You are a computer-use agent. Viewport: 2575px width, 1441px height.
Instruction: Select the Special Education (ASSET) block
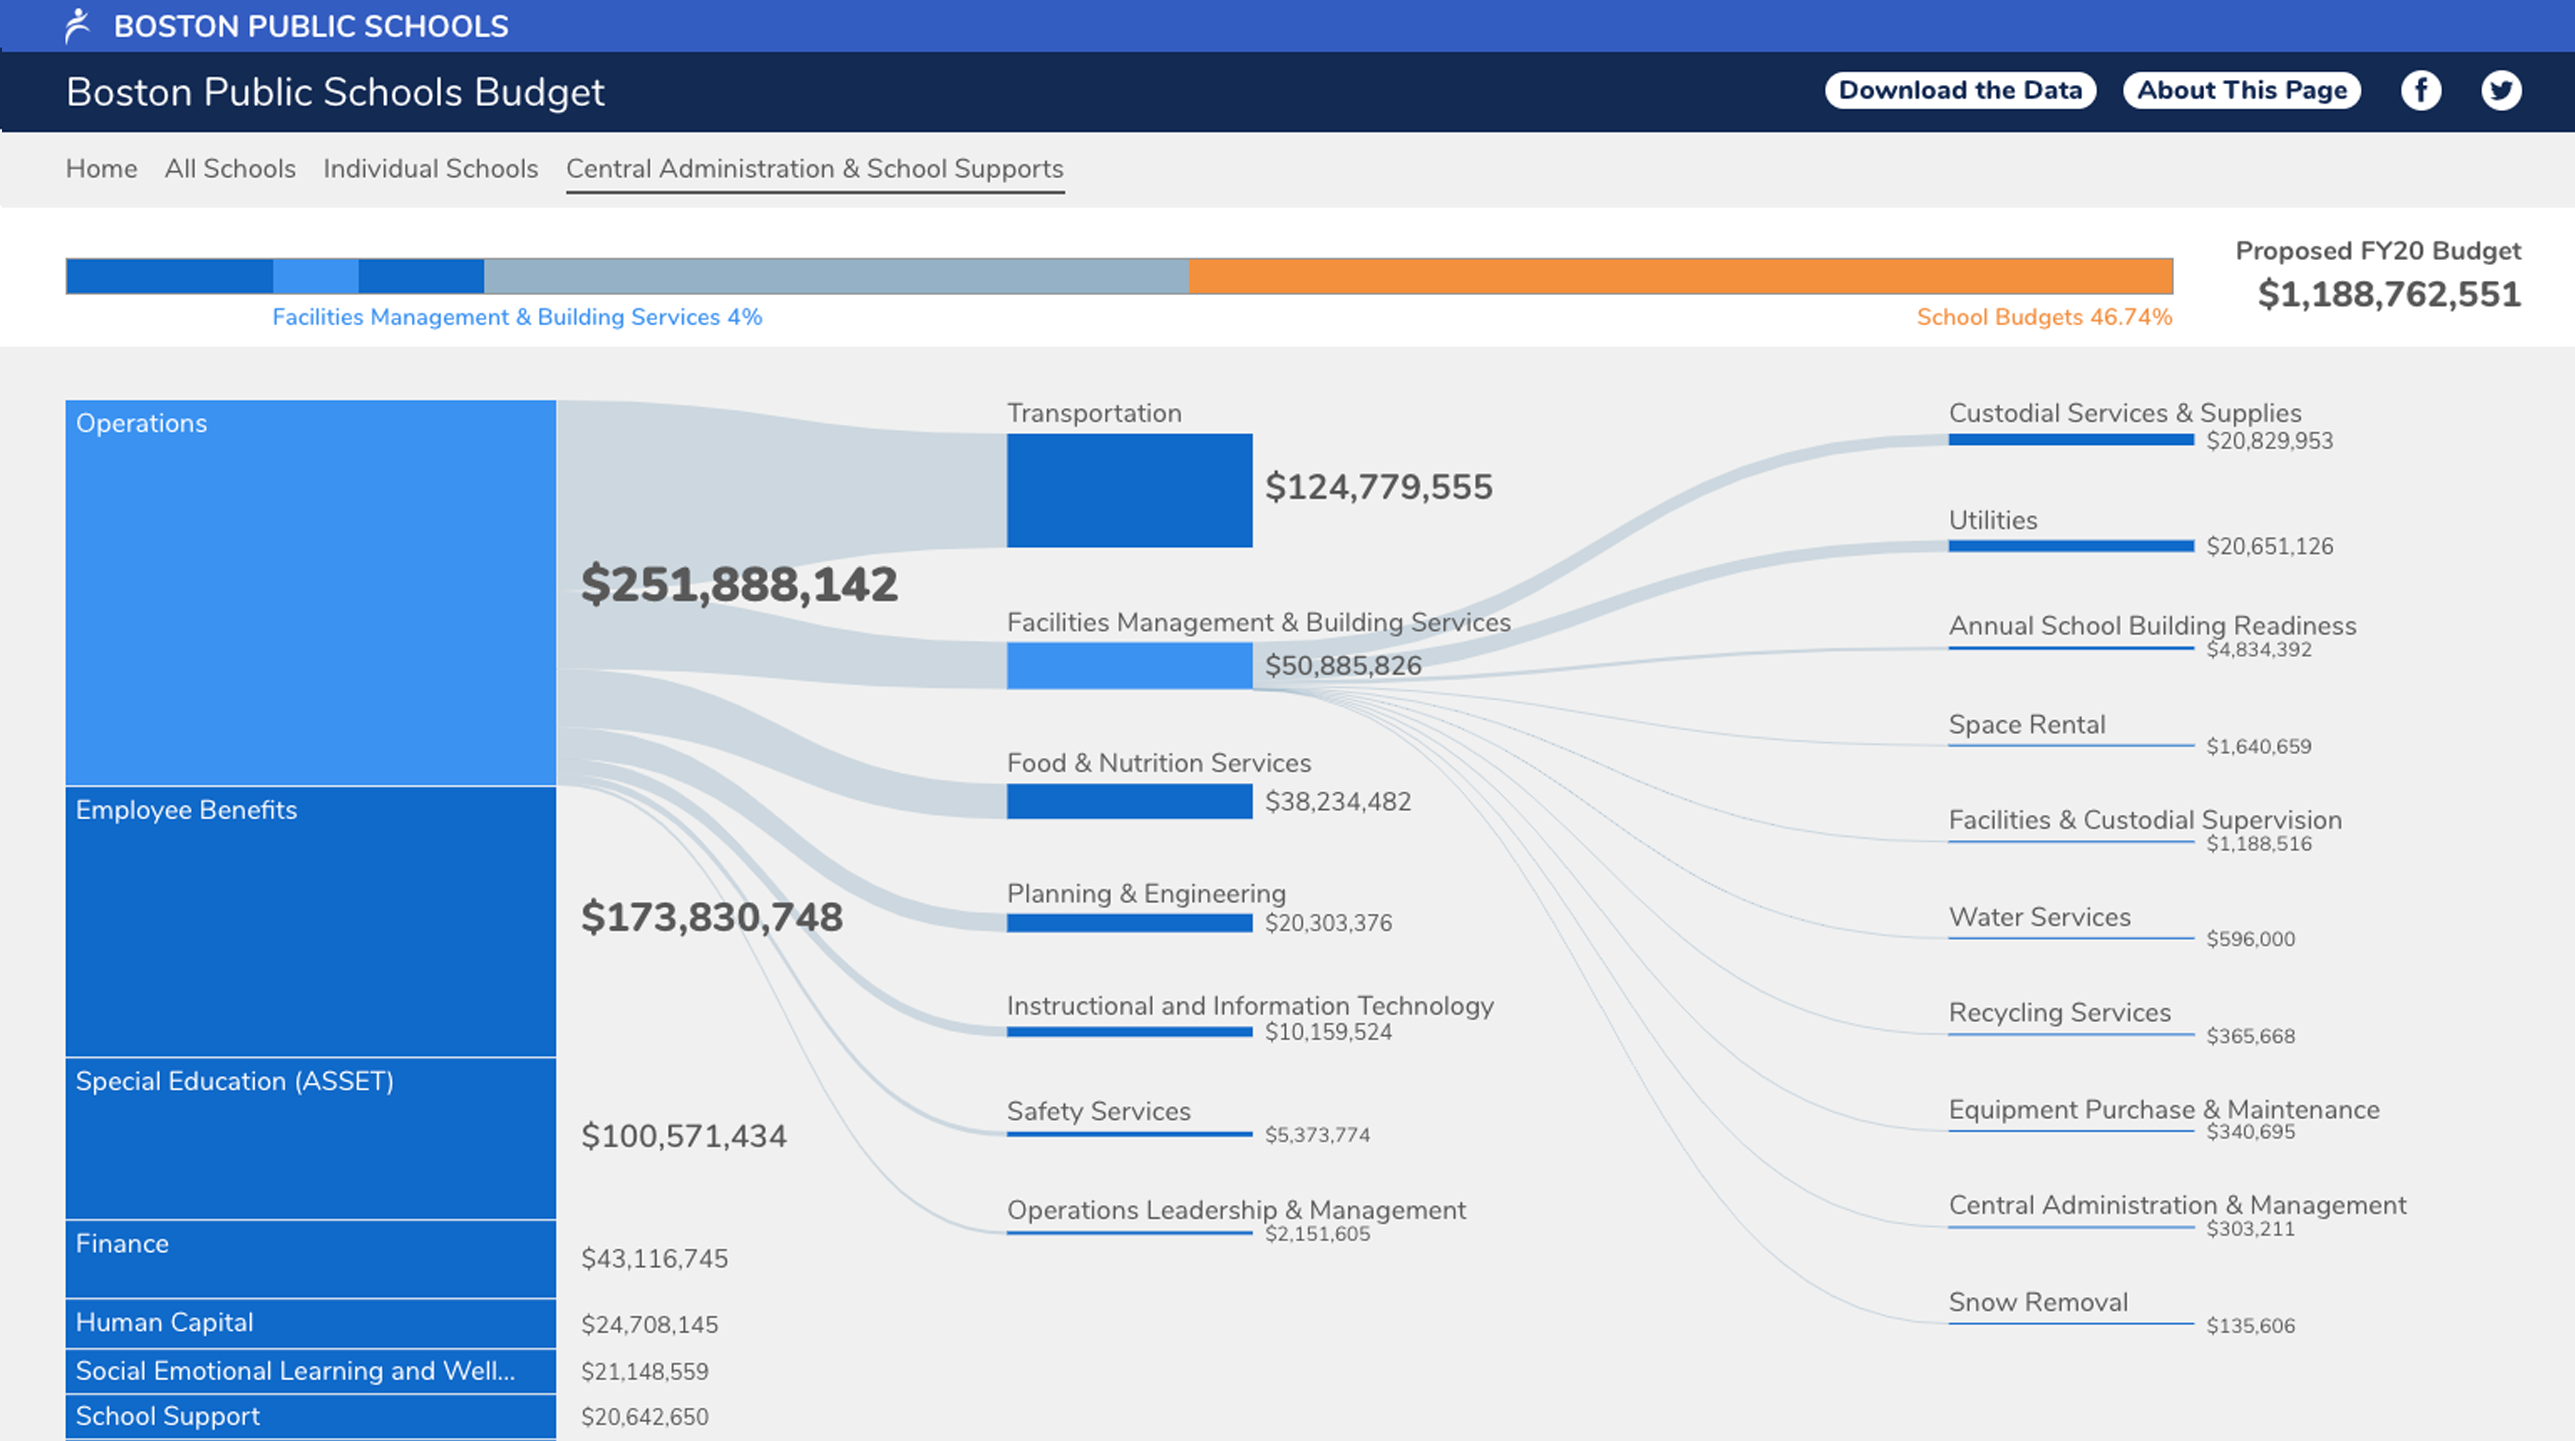point(311,1138)
